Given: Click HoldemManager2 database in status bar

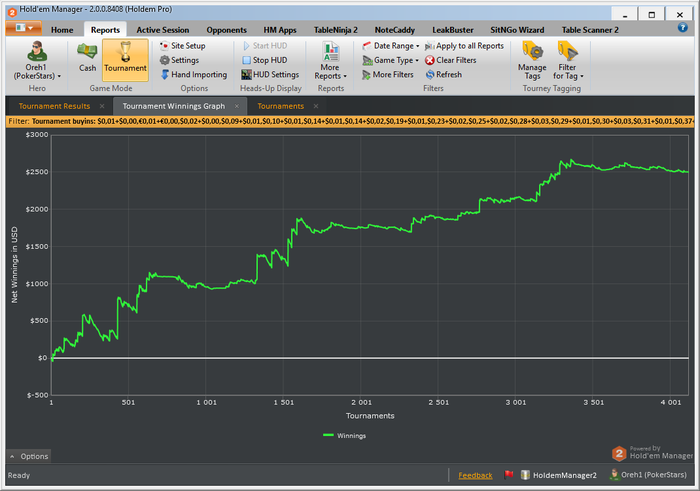Looking at the screenshot, I should pos(559,475).
